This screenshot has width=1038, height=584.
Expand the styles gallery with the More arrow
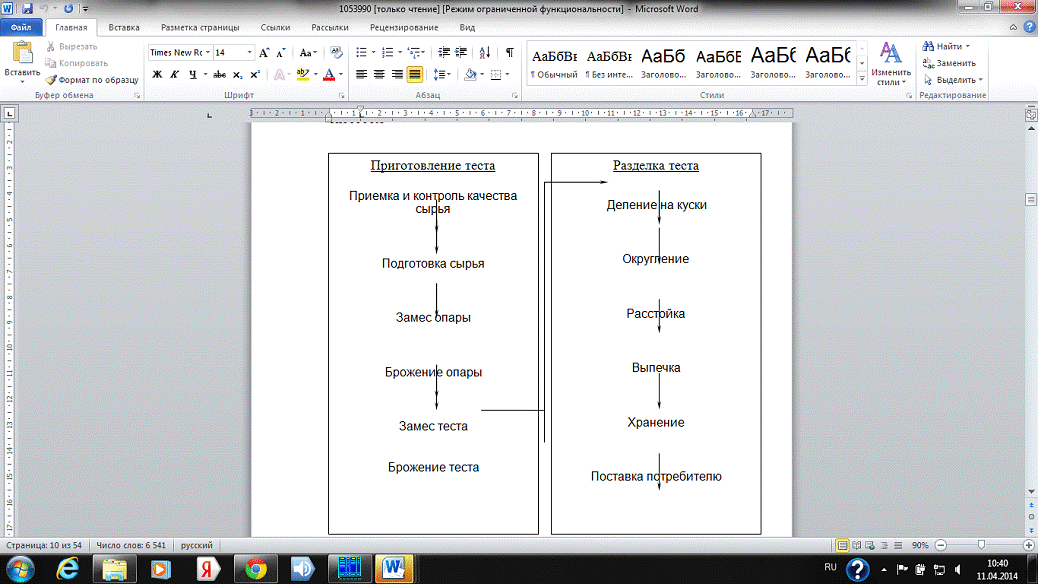pos(863,82)
